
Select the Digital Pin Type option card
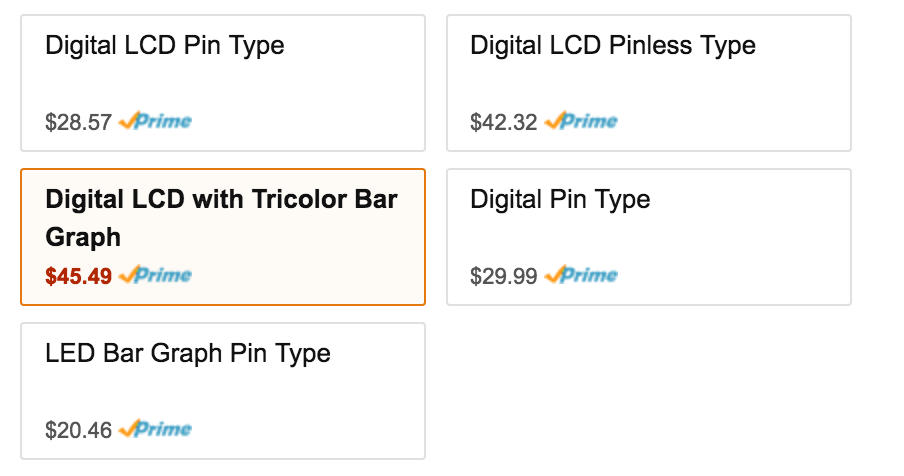[x=649, y=237]
